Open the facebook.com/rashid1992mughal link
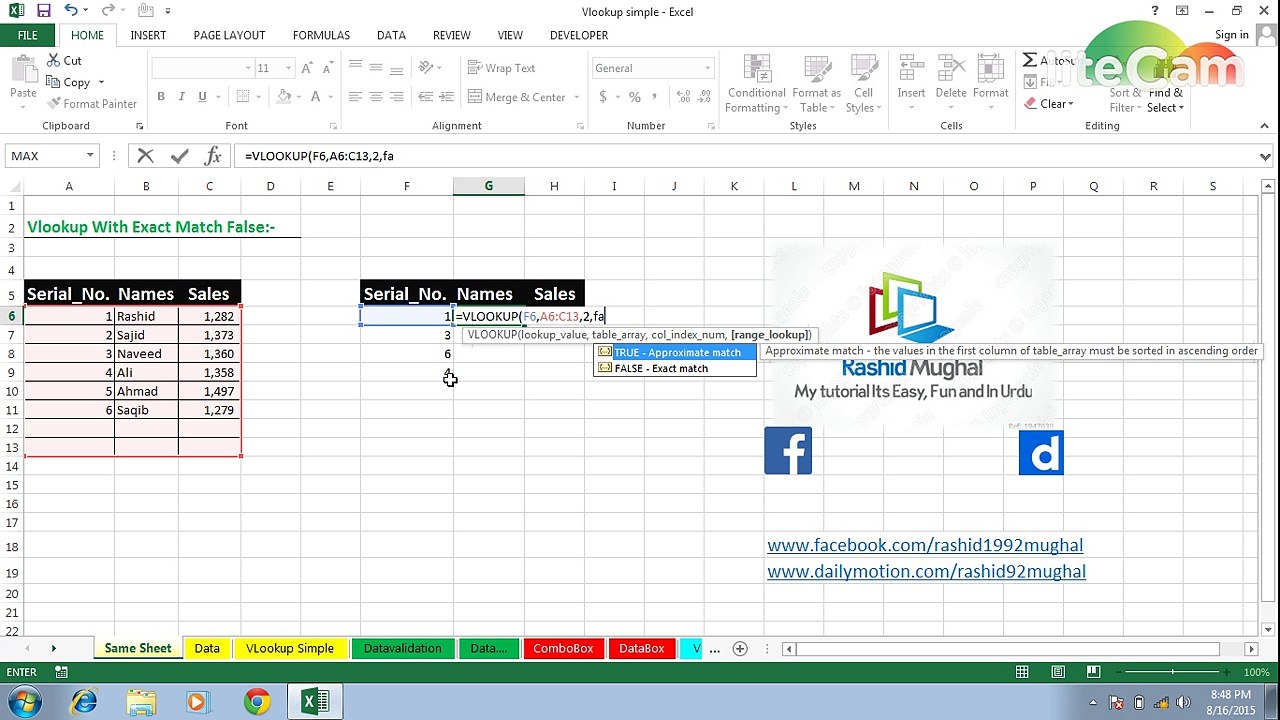Viewport: 1280px width, 720px height. click(x=925, y=545)
